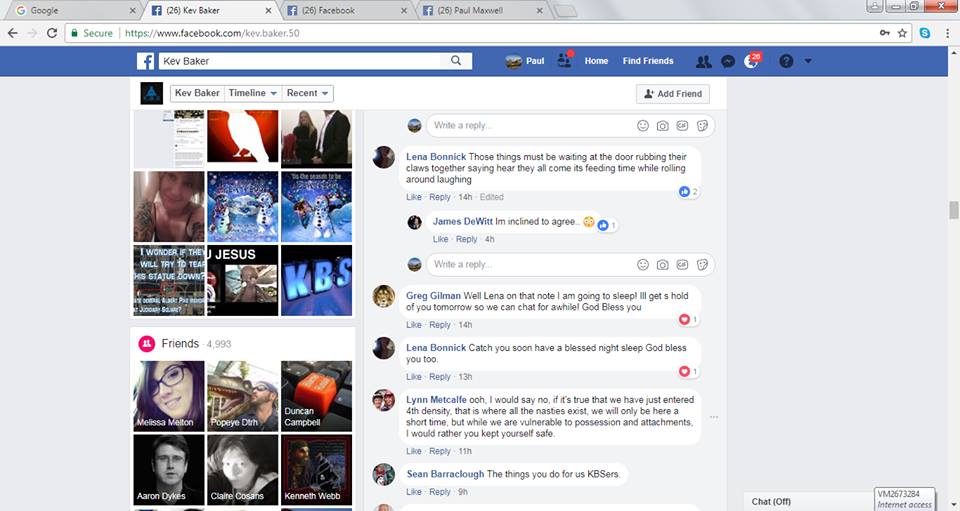Open the notifications globe icon
The image size is (960, 511).
click(752, 61)
